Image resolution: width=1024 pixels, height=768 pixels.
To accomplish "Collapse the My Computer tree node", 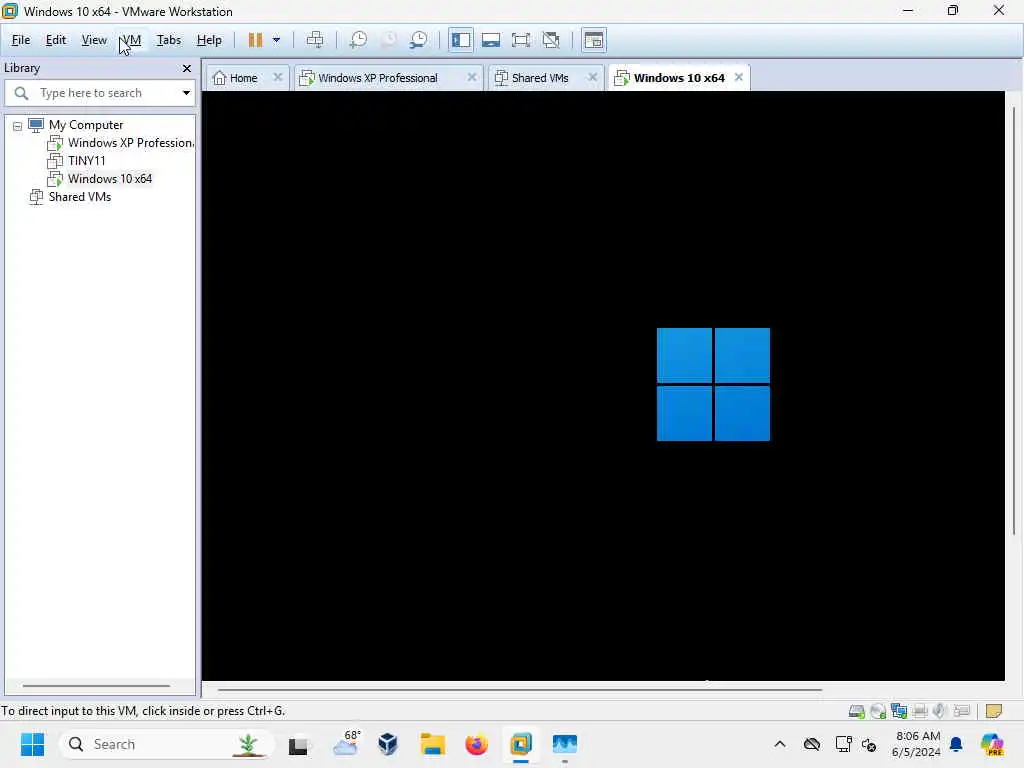I will coord(18,126).
